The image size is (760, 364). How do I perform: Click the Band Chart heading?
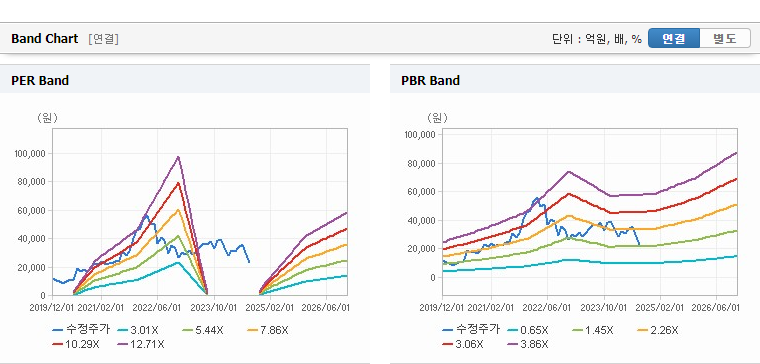pyautogui.click(x=45, y=39)
